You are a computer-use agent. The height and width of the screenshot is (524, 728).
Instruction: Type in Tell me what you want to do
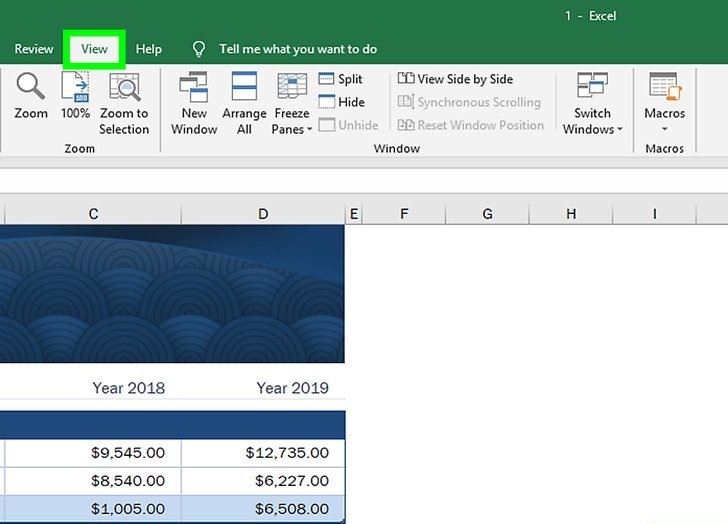[298, 49]
